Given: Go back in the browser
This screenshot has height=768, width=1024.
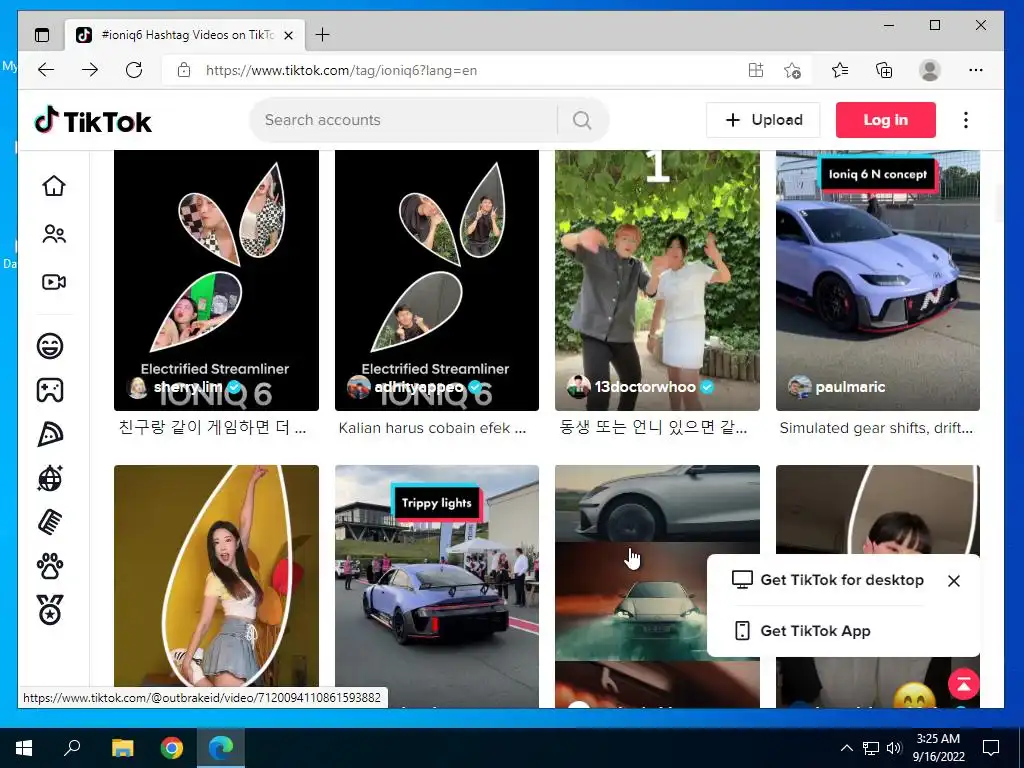Looking at the screenshot, I should (x=46, y=70).
